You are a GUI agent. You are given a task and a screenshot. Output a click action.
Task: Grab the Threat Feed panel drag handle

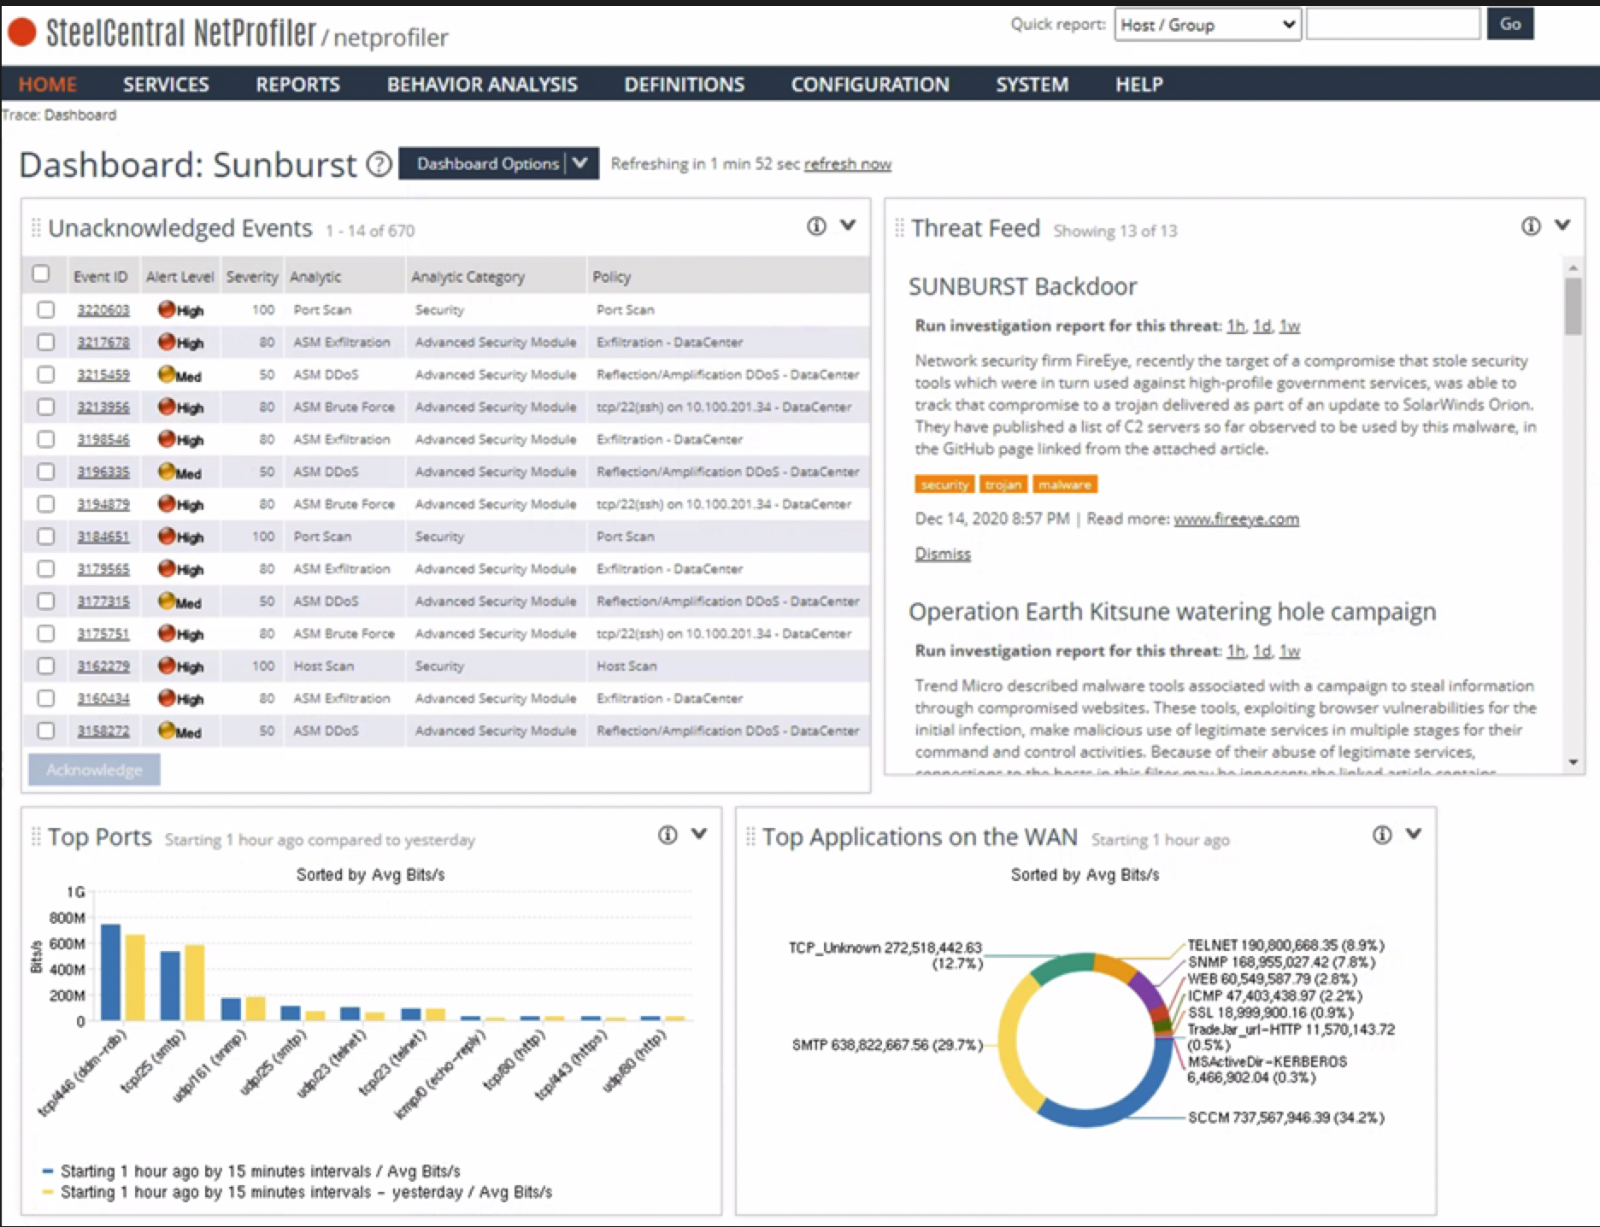[x=899, y=228]
